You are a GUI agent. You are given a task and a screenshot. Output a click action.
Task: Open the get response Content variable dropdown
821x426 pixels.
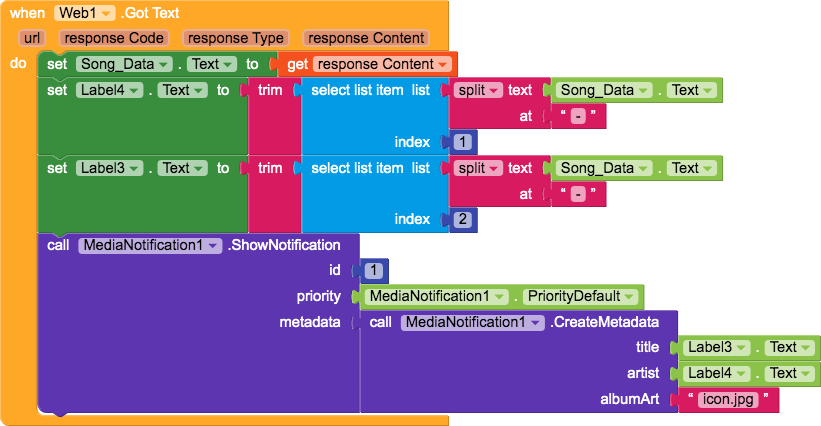coord(382,64)
